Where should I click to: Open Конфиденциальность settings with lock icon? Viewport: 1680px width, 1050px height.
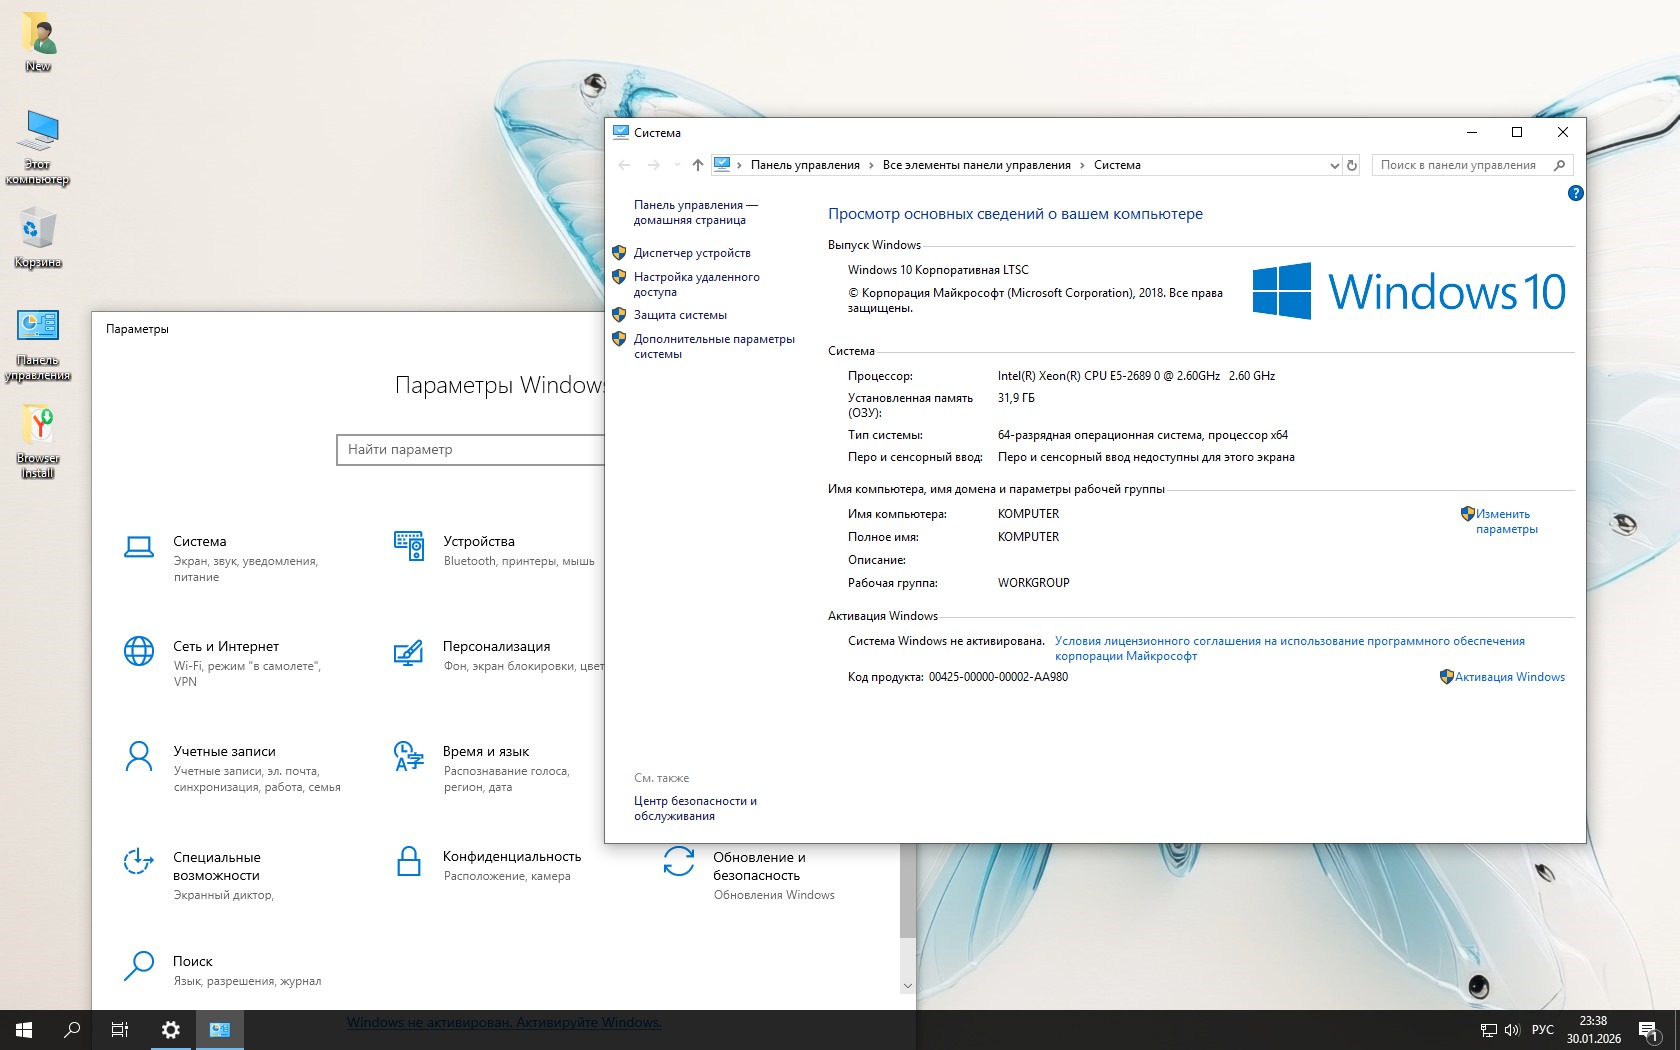pyautogui.click(x=511, y=857)
